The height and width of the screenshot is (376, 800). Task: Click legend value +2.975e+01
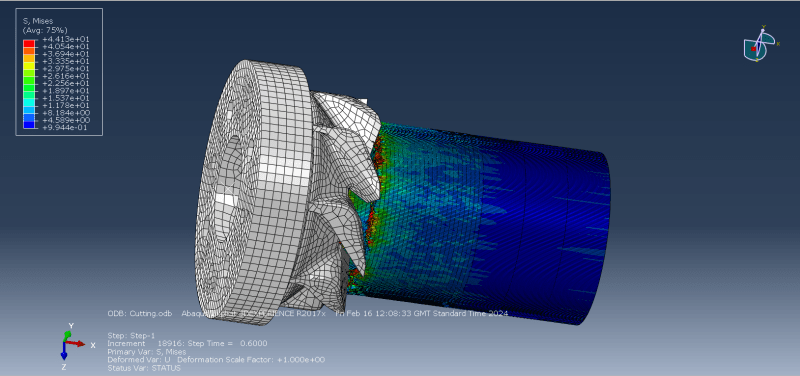pyautogui.click(x=65, y=68)
